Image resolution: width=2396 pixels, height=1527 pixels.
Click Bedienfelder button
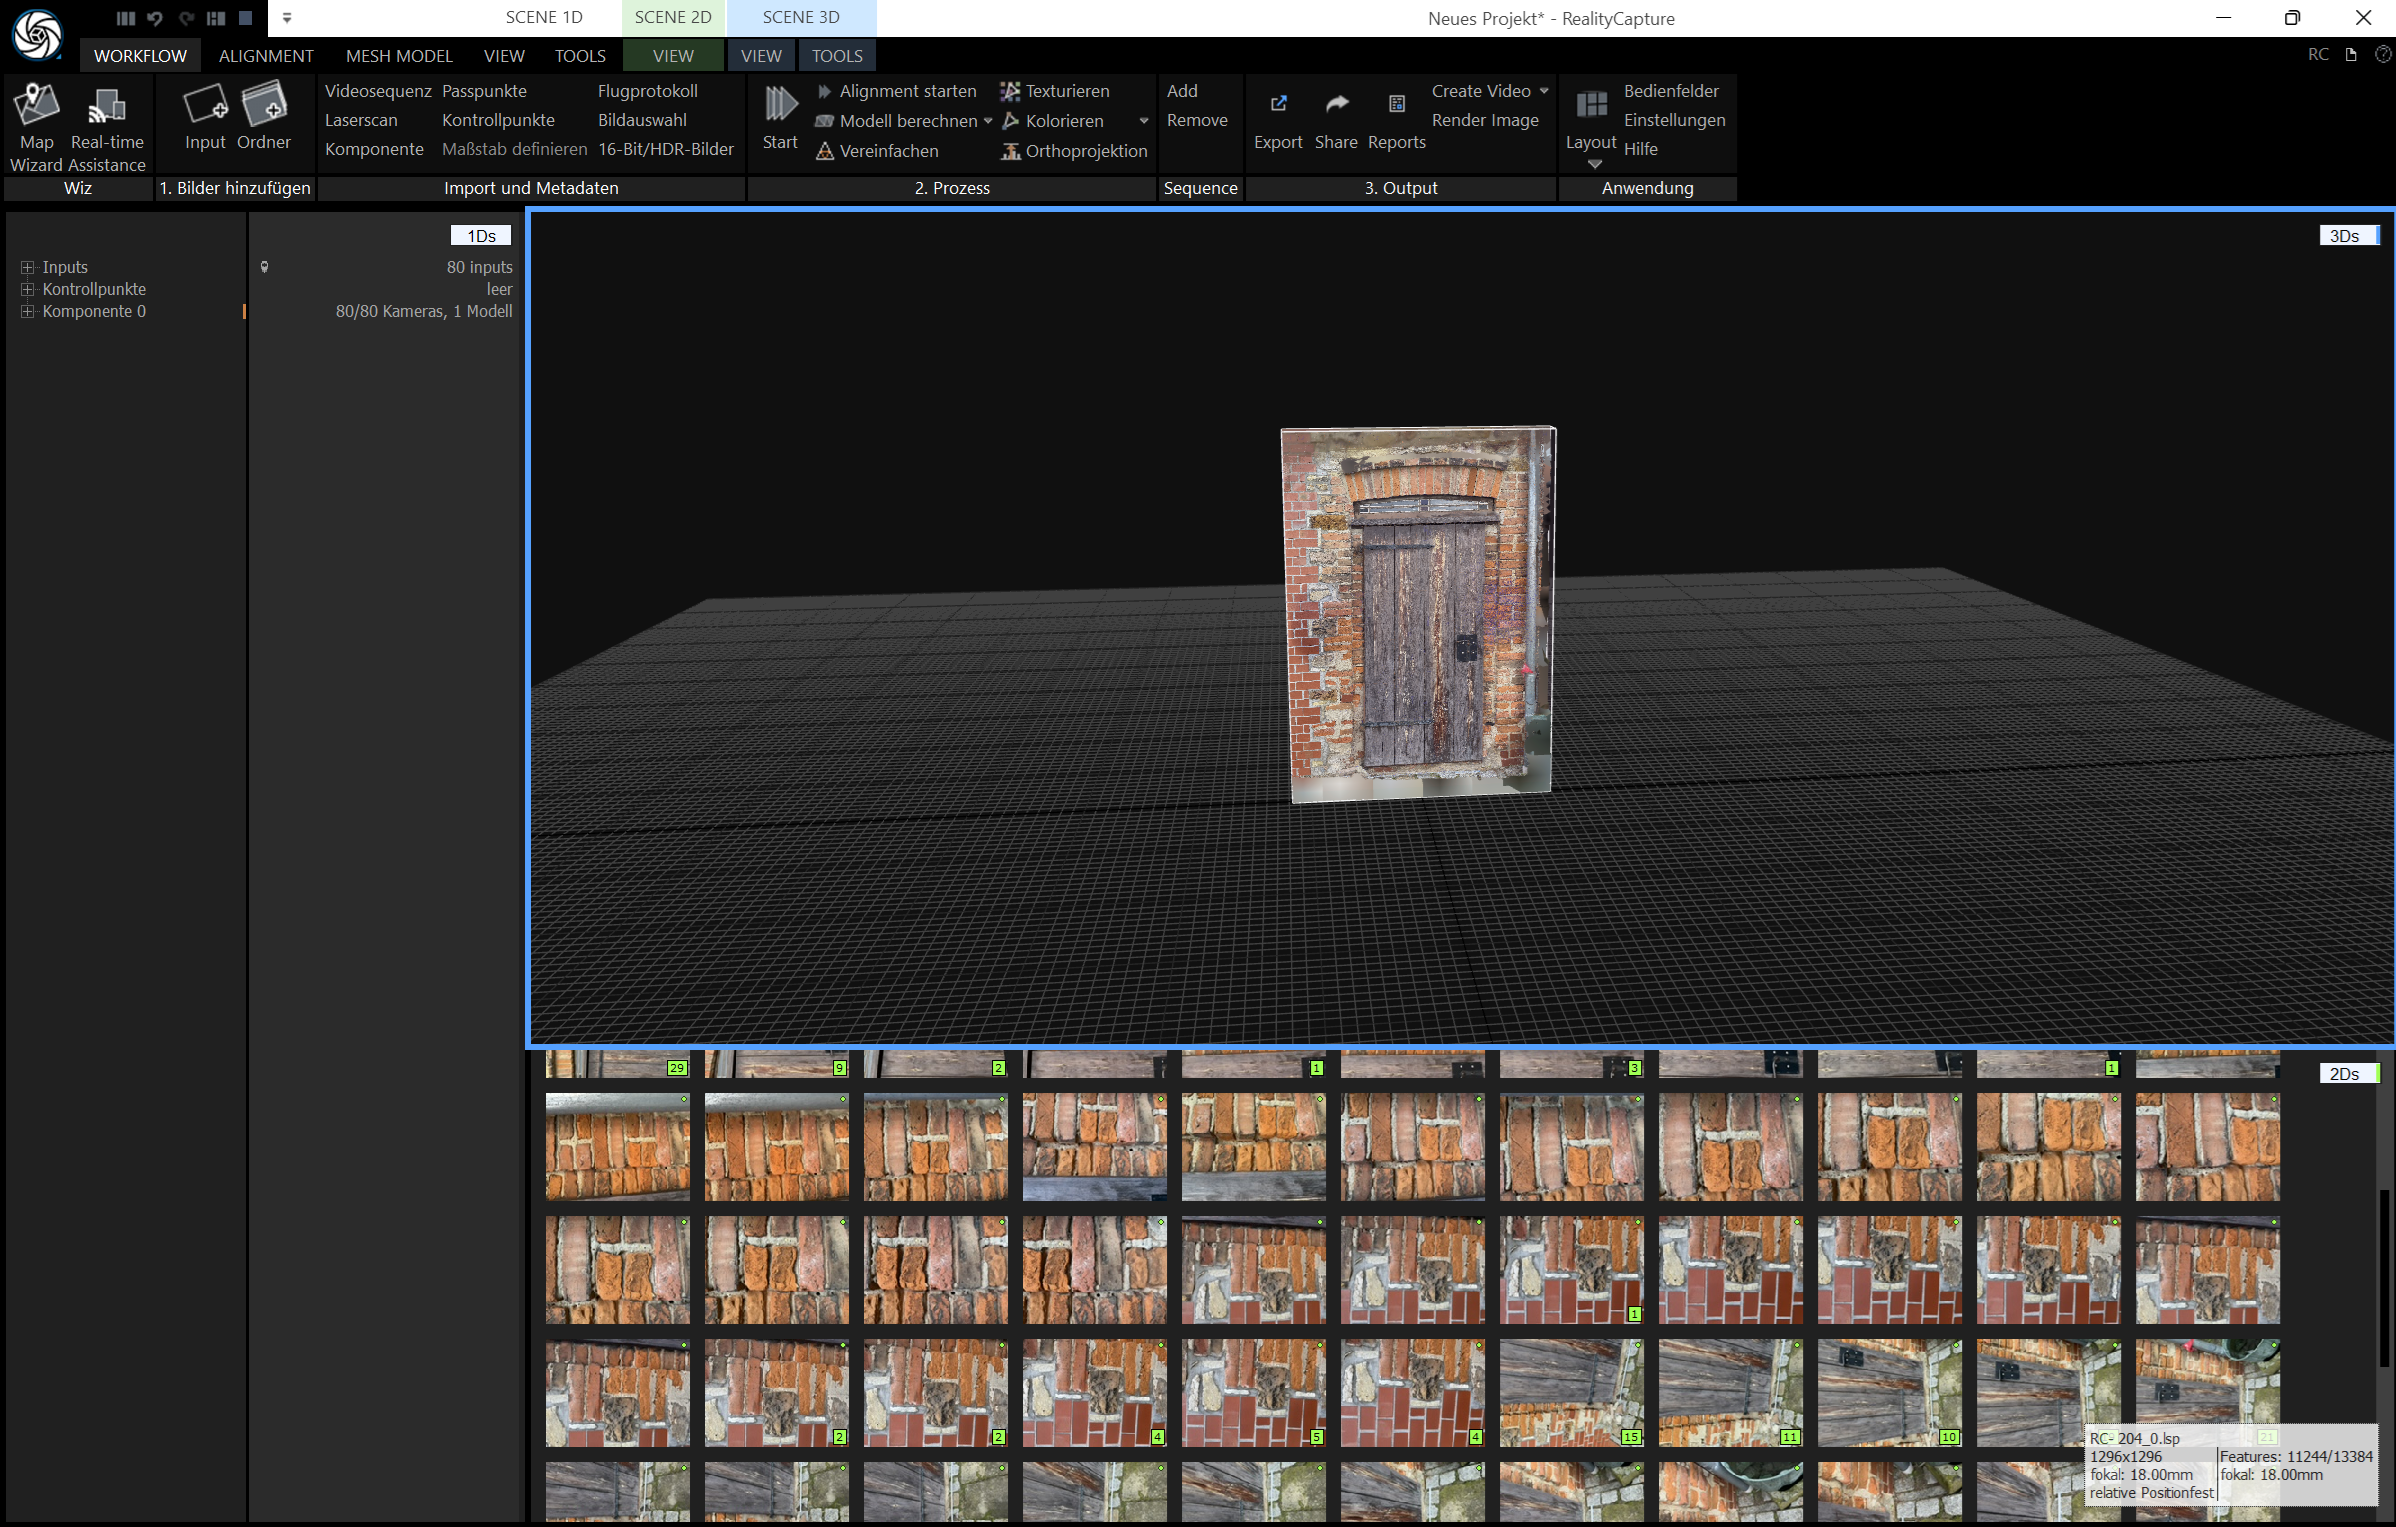tap(1671, 91)
